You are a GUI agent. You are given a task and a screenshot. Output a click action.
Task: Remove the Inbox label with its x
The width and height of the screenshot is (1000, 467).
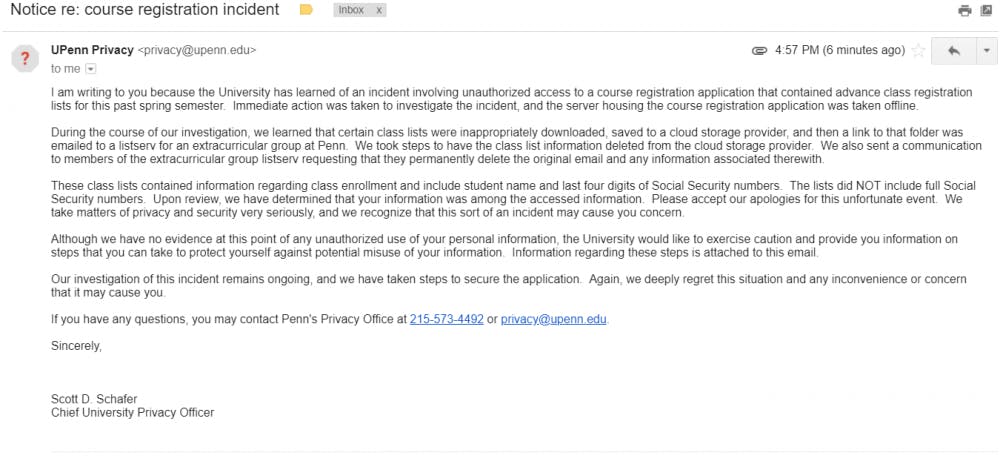(x=379, y=10)
